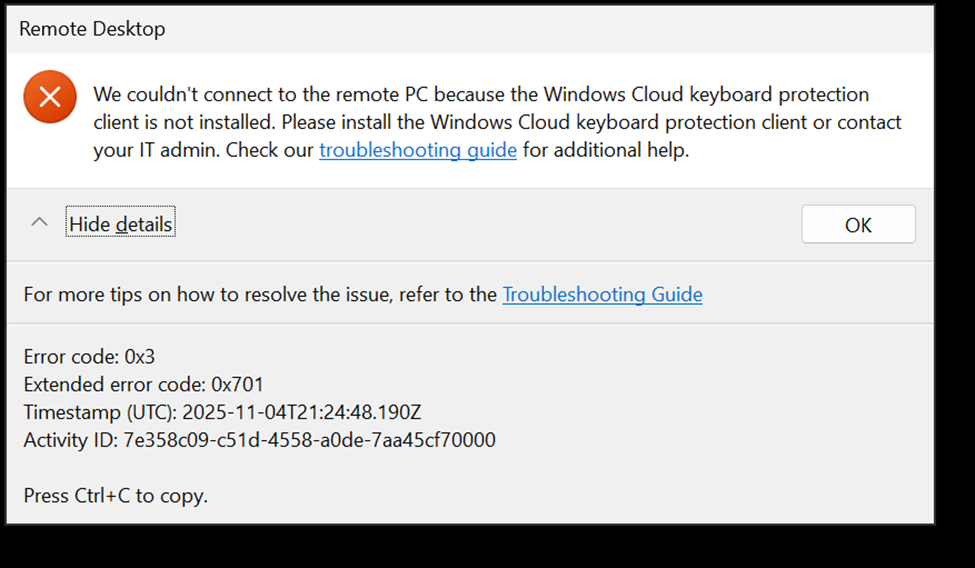The height and width of the screenshot is (568, 975).
Task: Select the 0x701 extended error value
Action: point(238,384)
